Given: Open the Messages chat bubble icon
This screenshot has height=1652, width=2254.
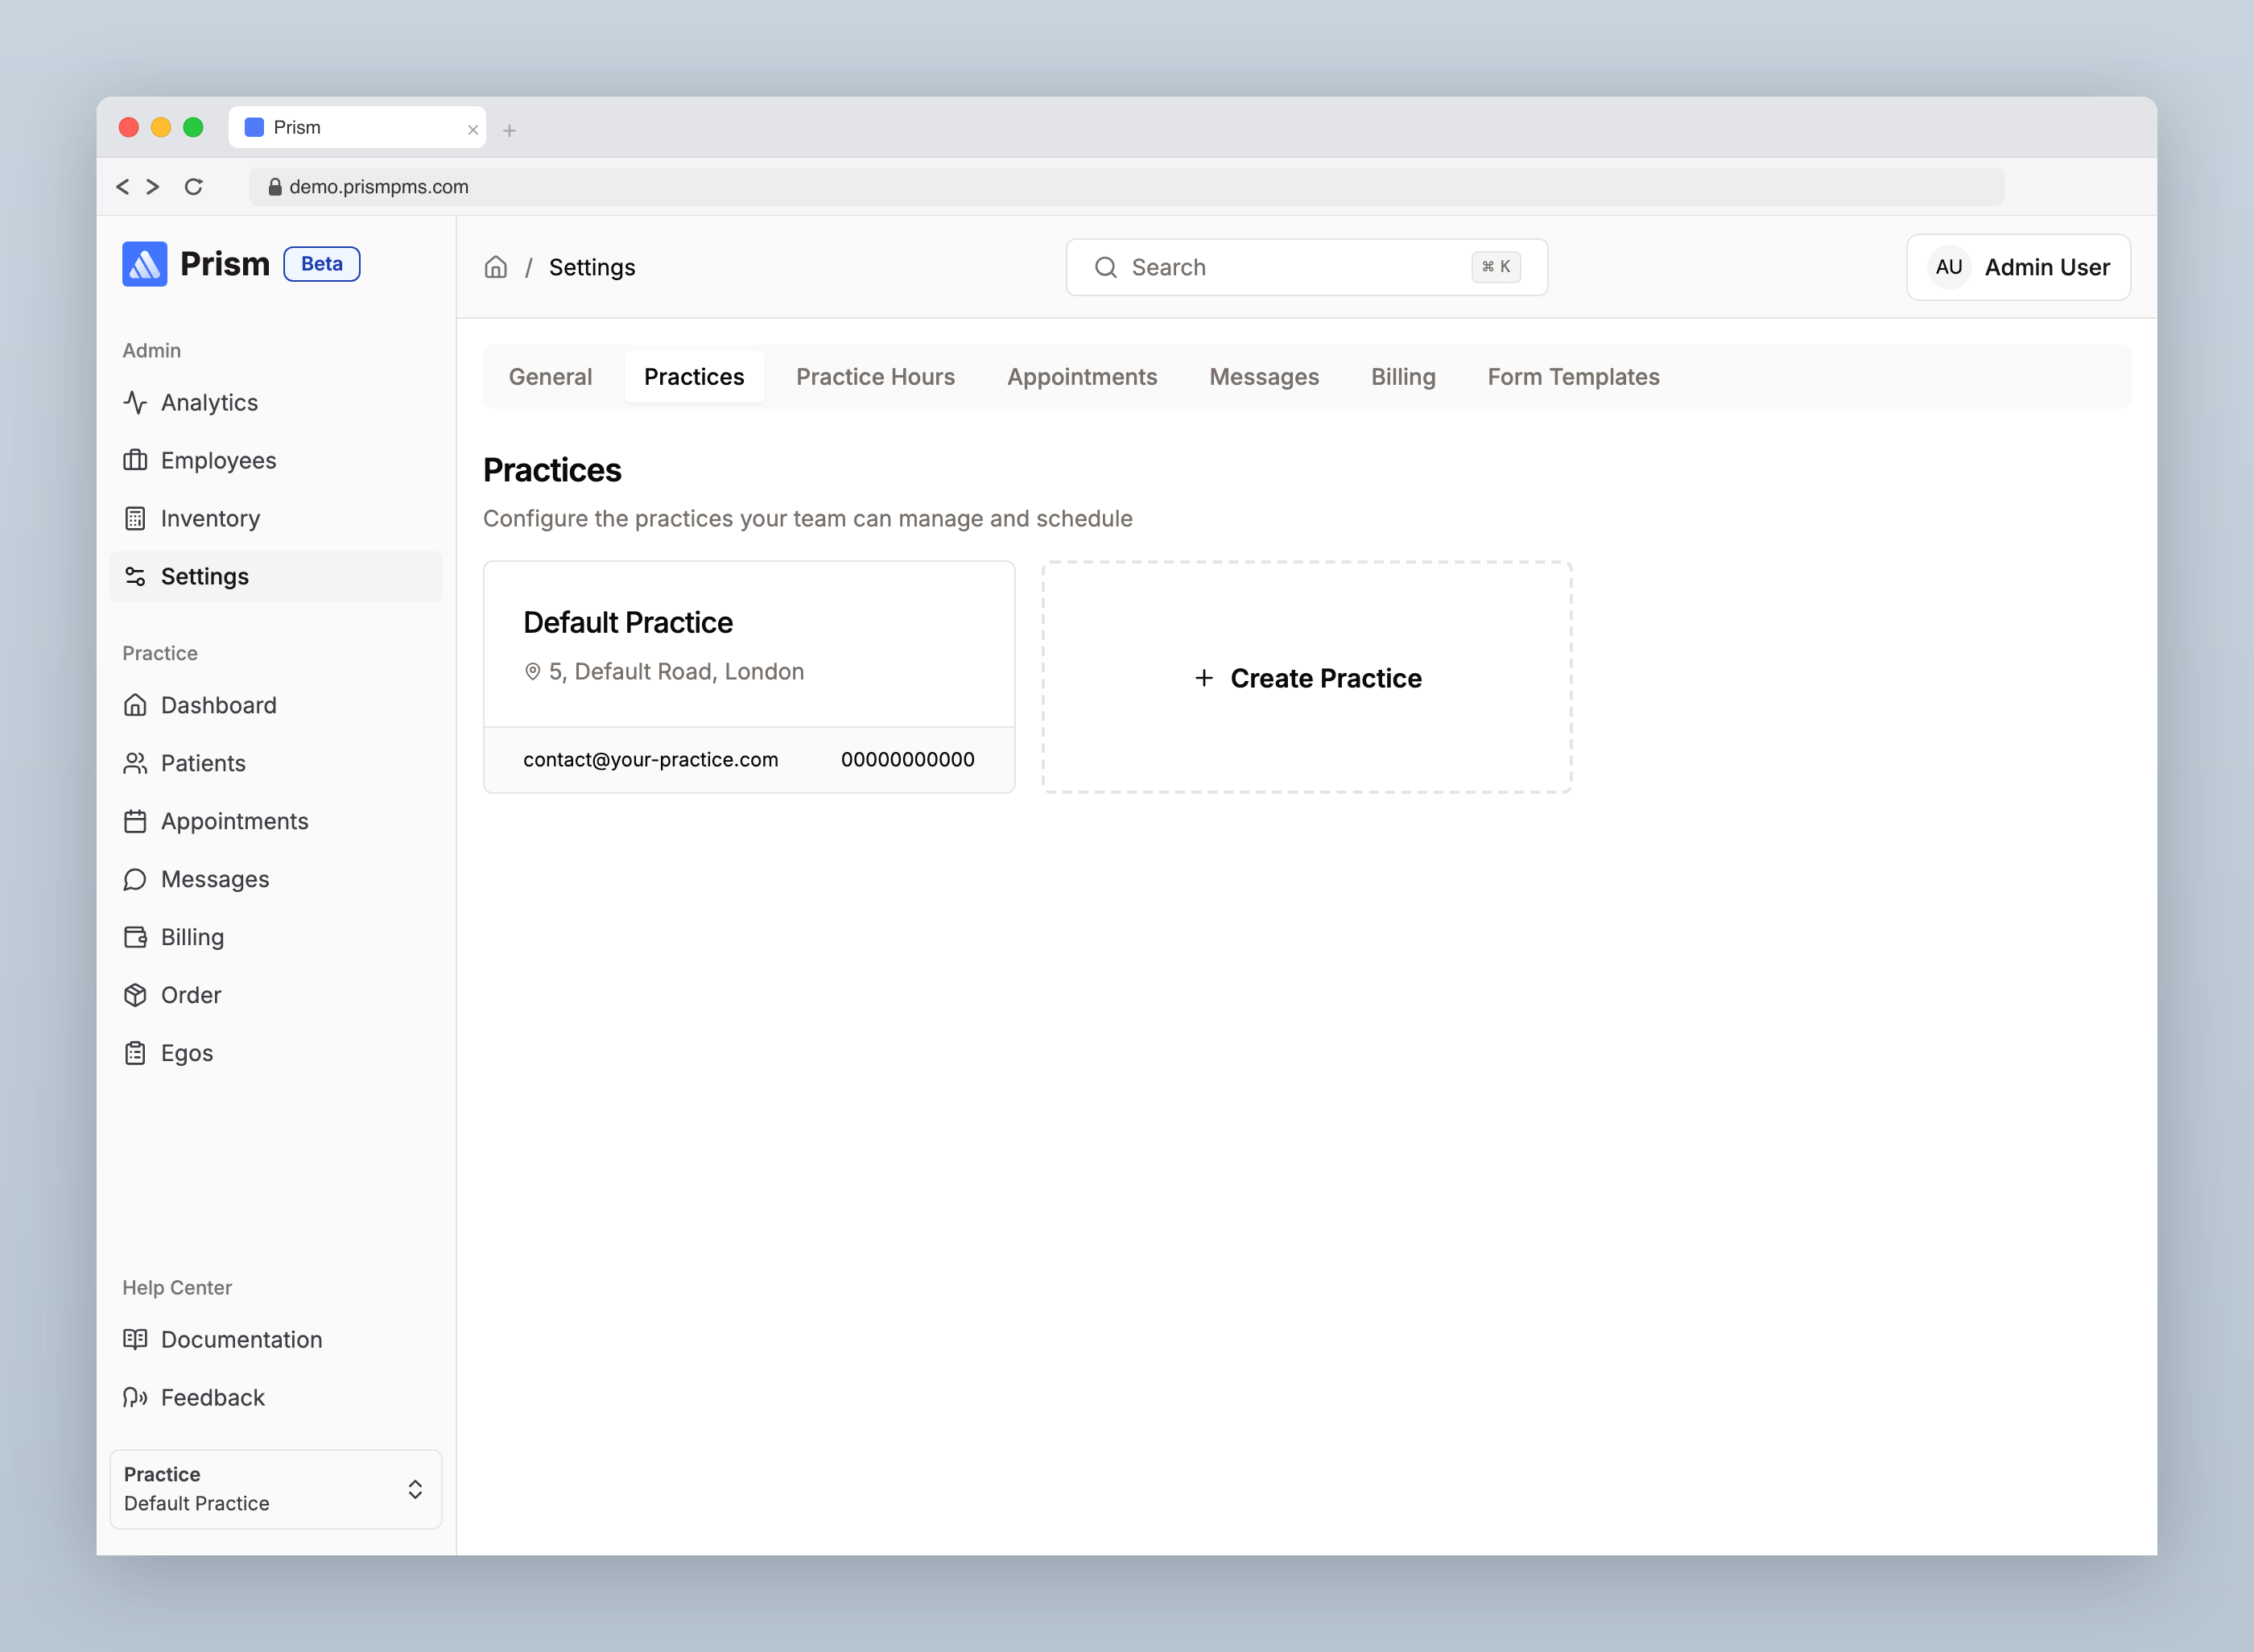Looking at the screenshot, I should (x=137, y=879).
